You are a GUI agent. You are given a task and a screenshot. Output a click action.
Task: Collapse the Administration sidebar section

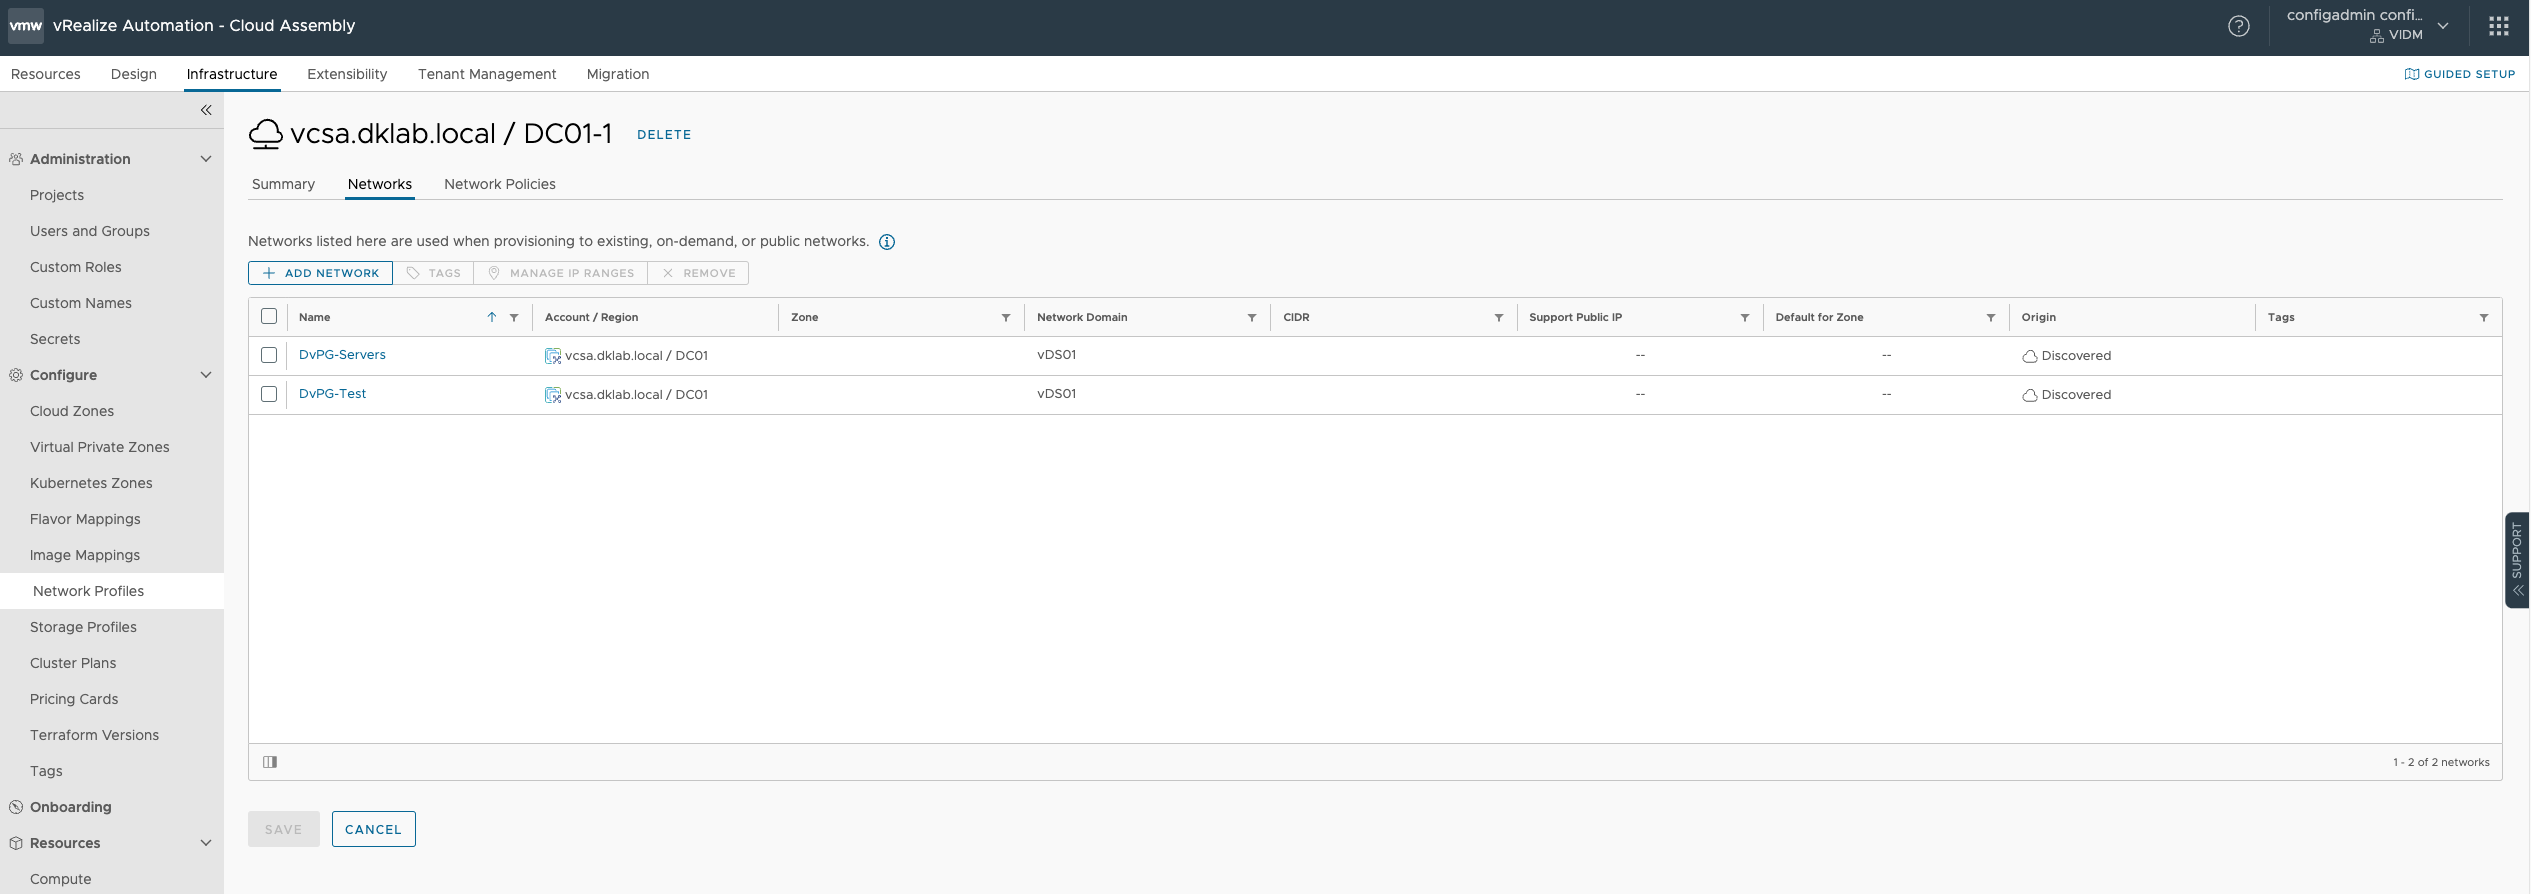point(206,159)
